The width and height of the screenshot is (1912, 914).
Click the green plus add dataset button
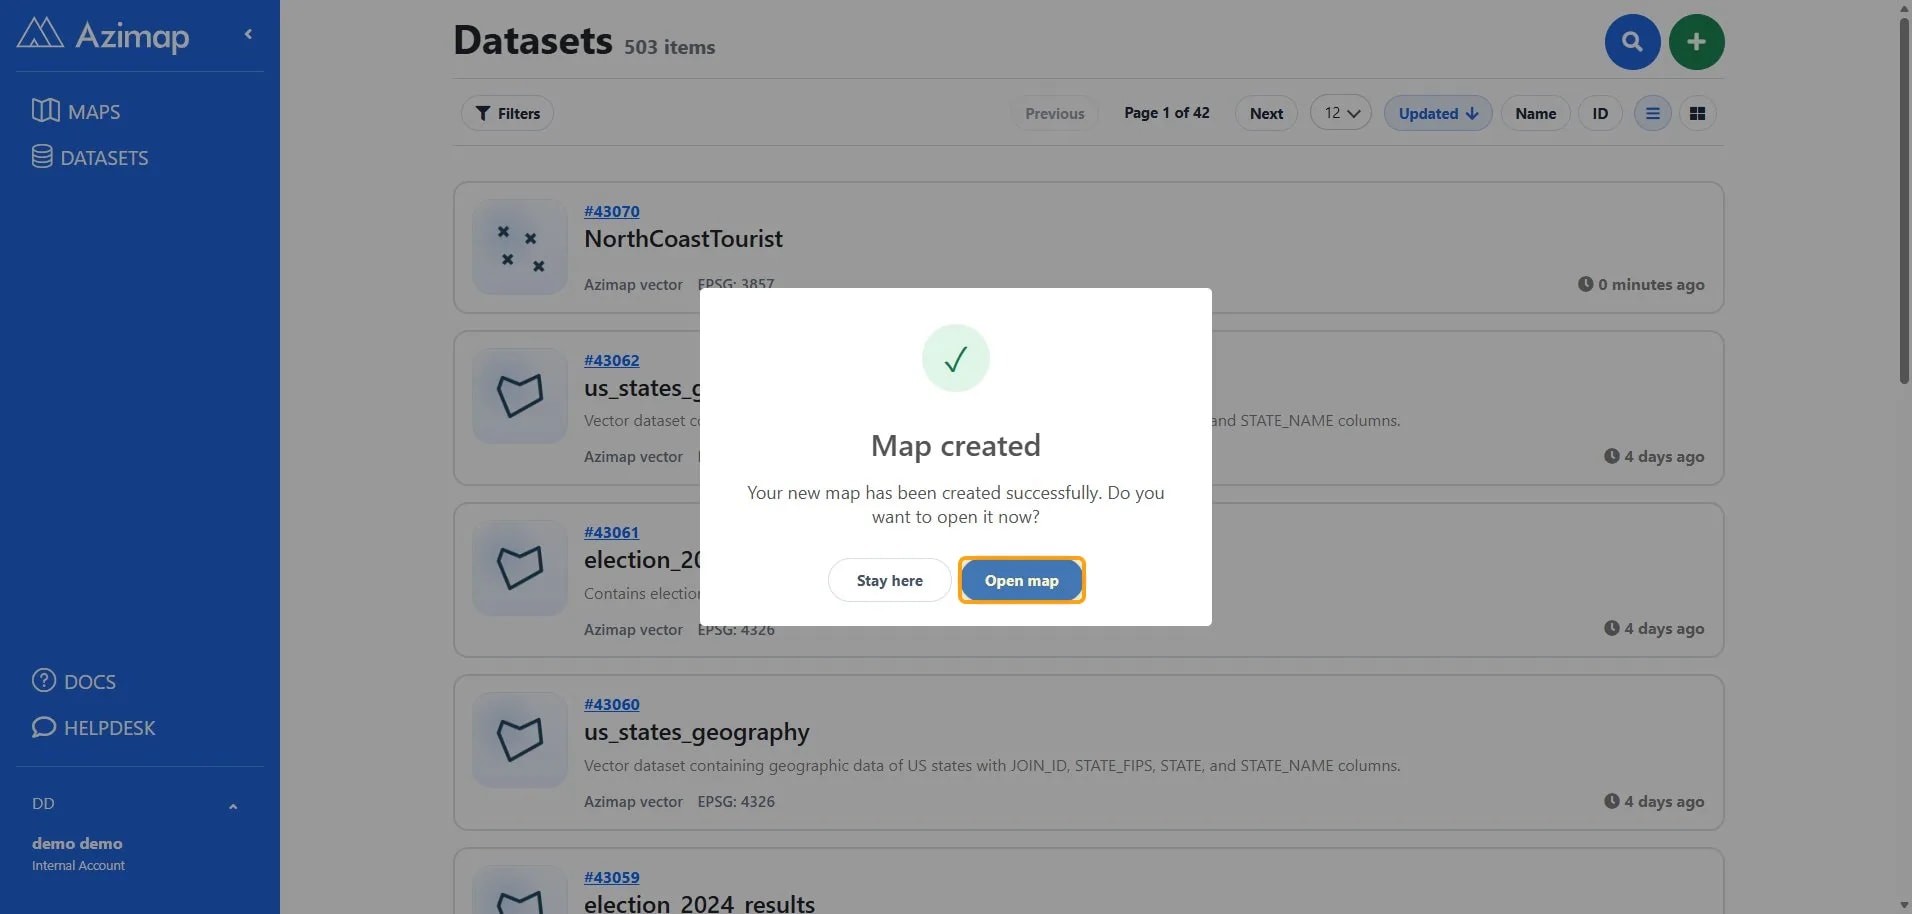(x=1696, y=42)
